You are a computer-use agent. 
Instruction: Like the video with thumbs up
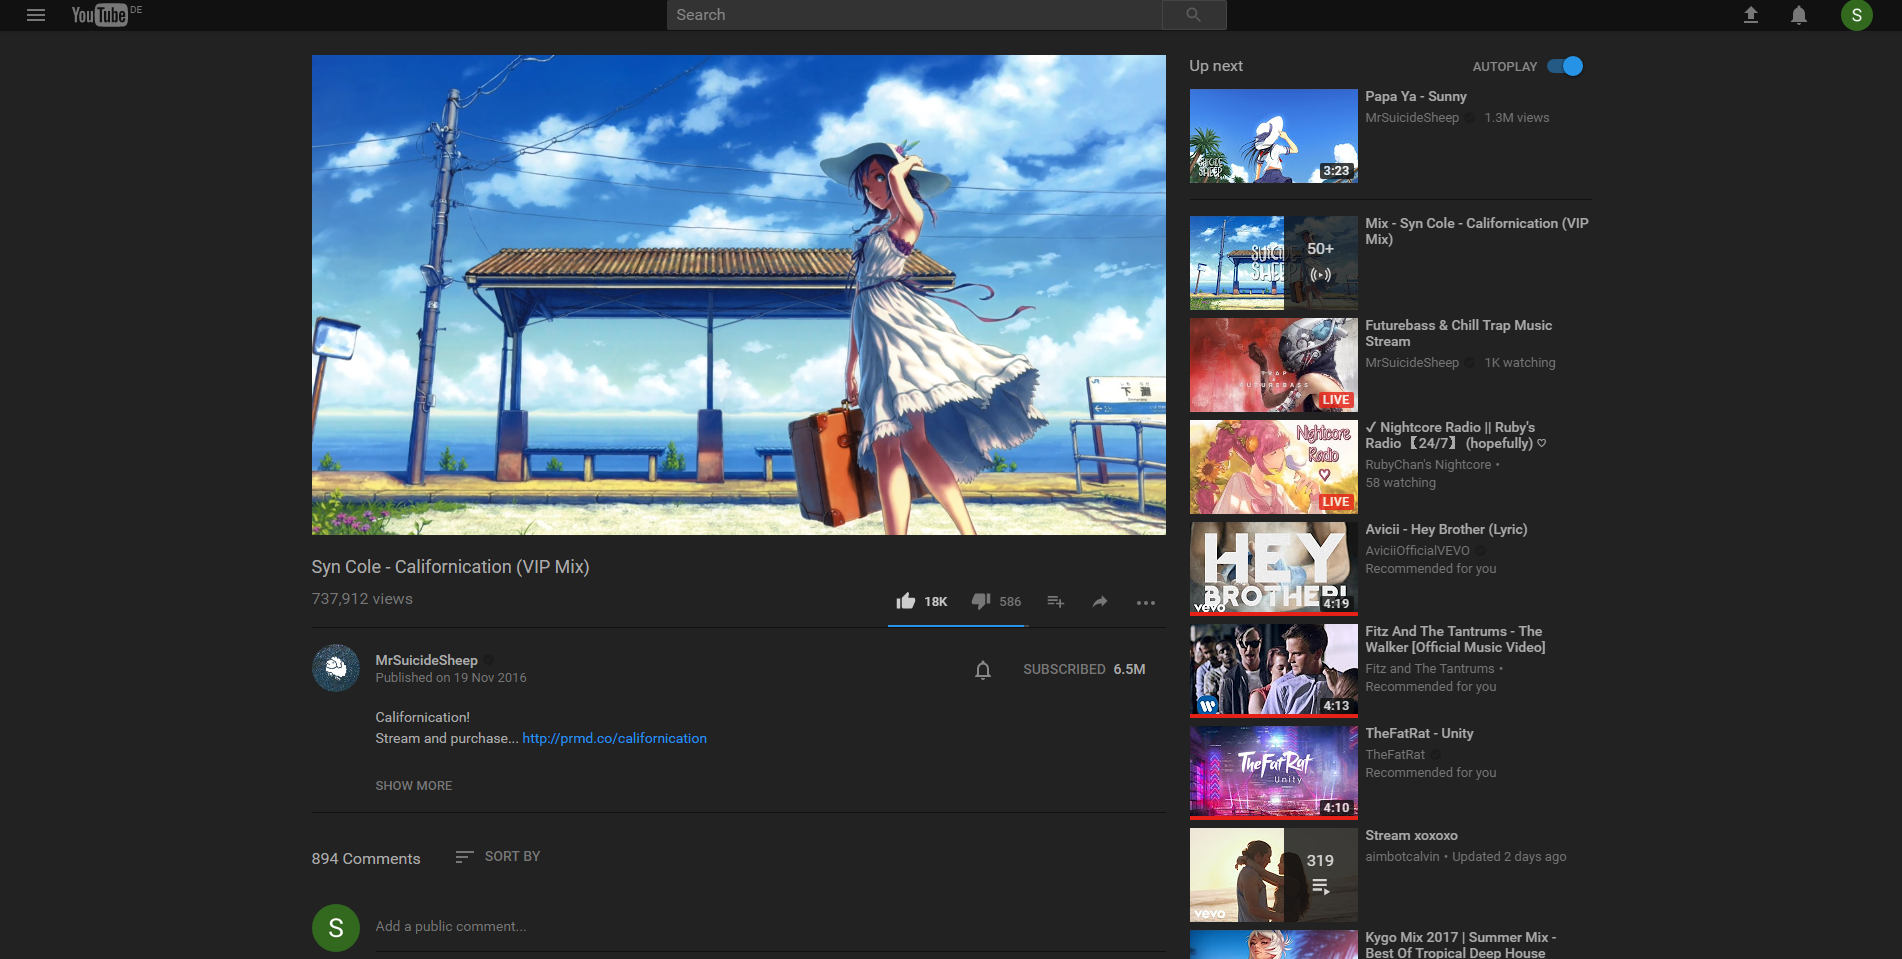click(906, 601)
